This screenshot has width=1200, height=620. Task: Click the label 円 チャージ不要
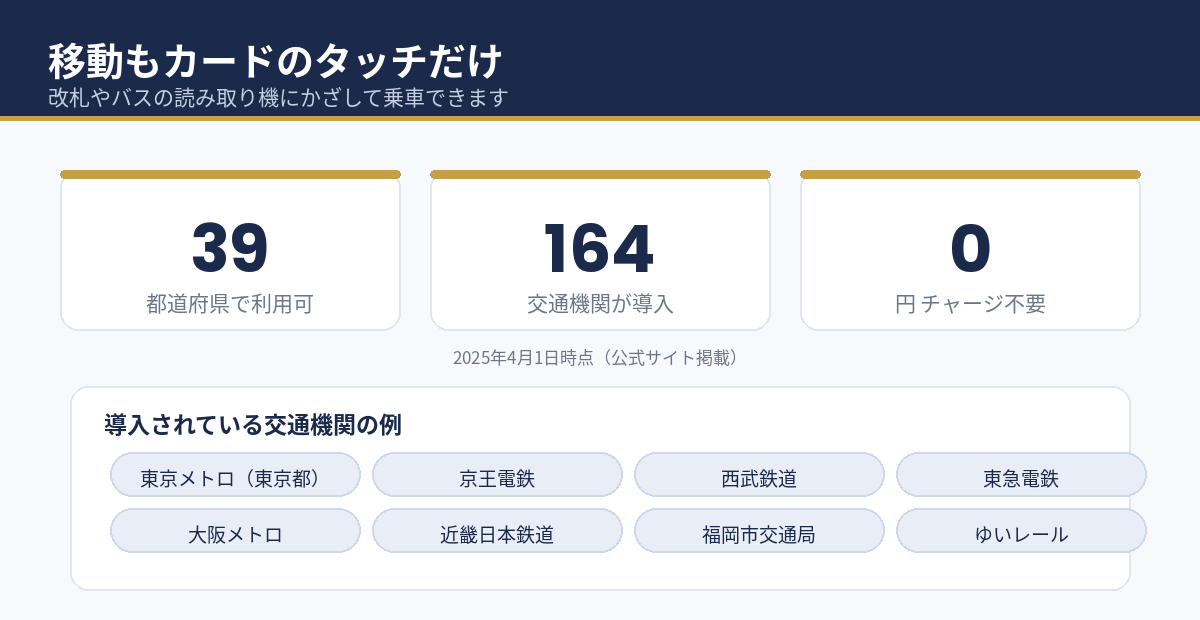[970, 304]
